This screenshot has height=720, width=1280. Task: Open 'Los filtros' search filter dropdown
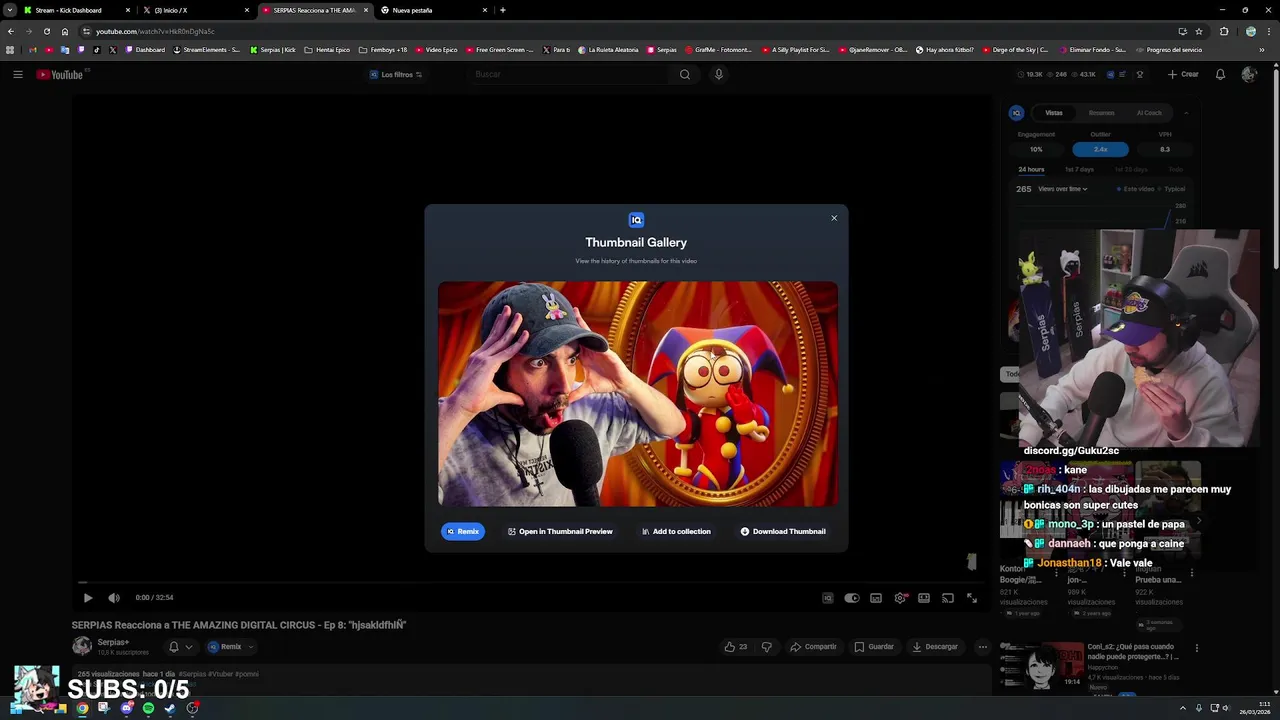(x=396, y=74)
